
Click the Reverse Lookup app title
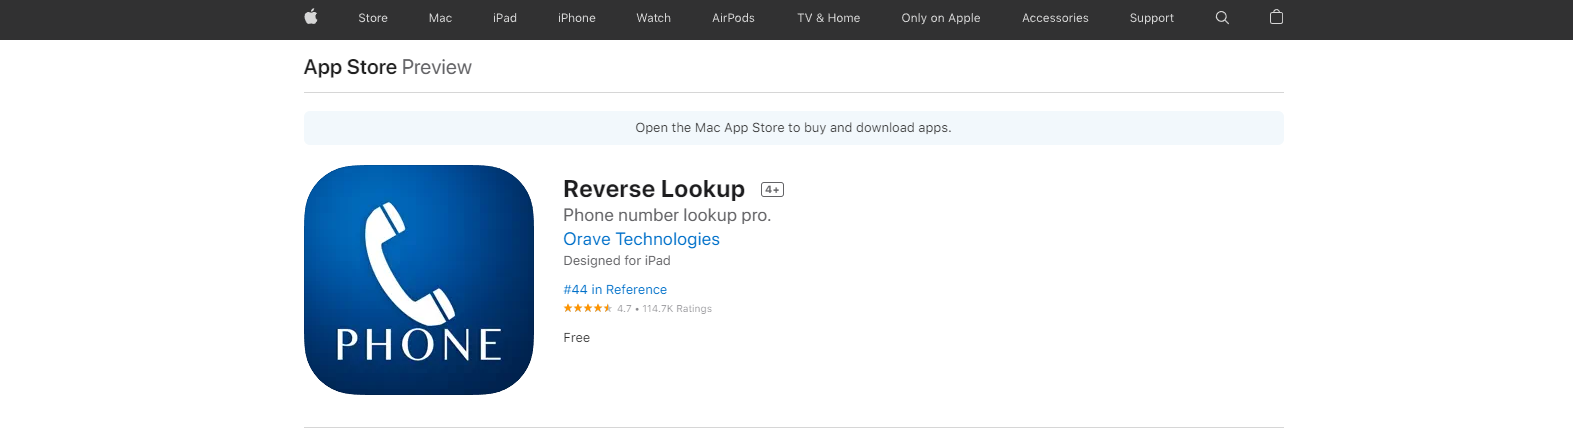654,189
